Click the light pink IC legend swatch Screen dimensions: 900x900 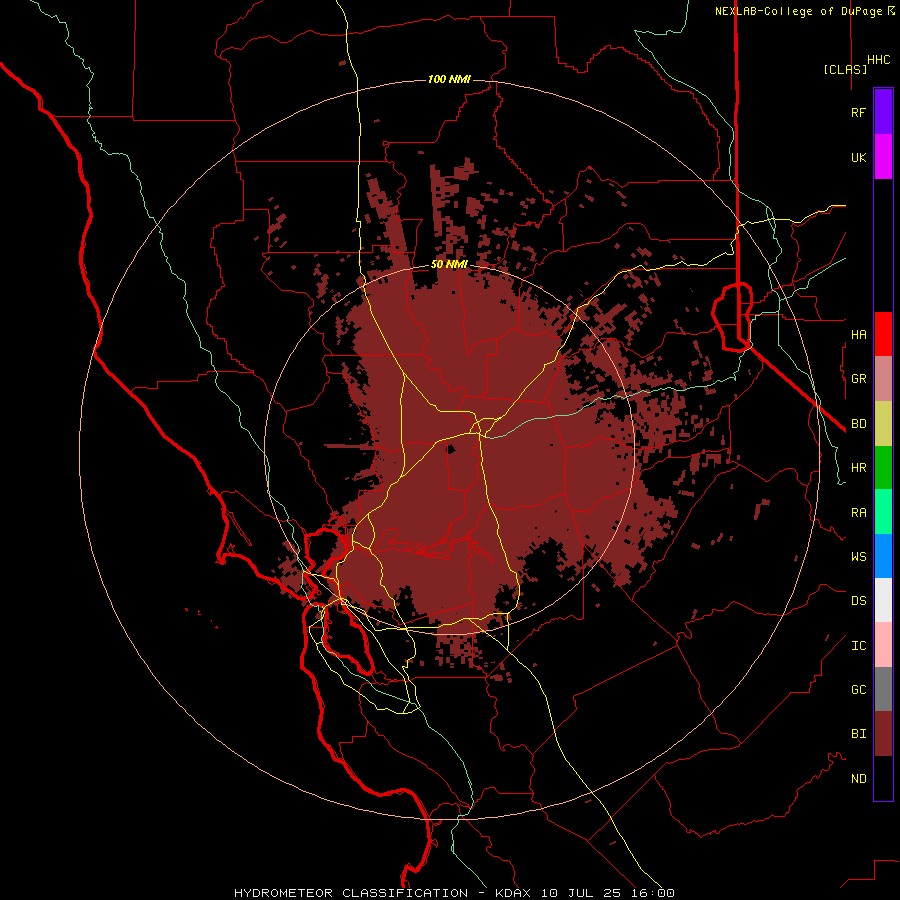[x=883, y=645]
